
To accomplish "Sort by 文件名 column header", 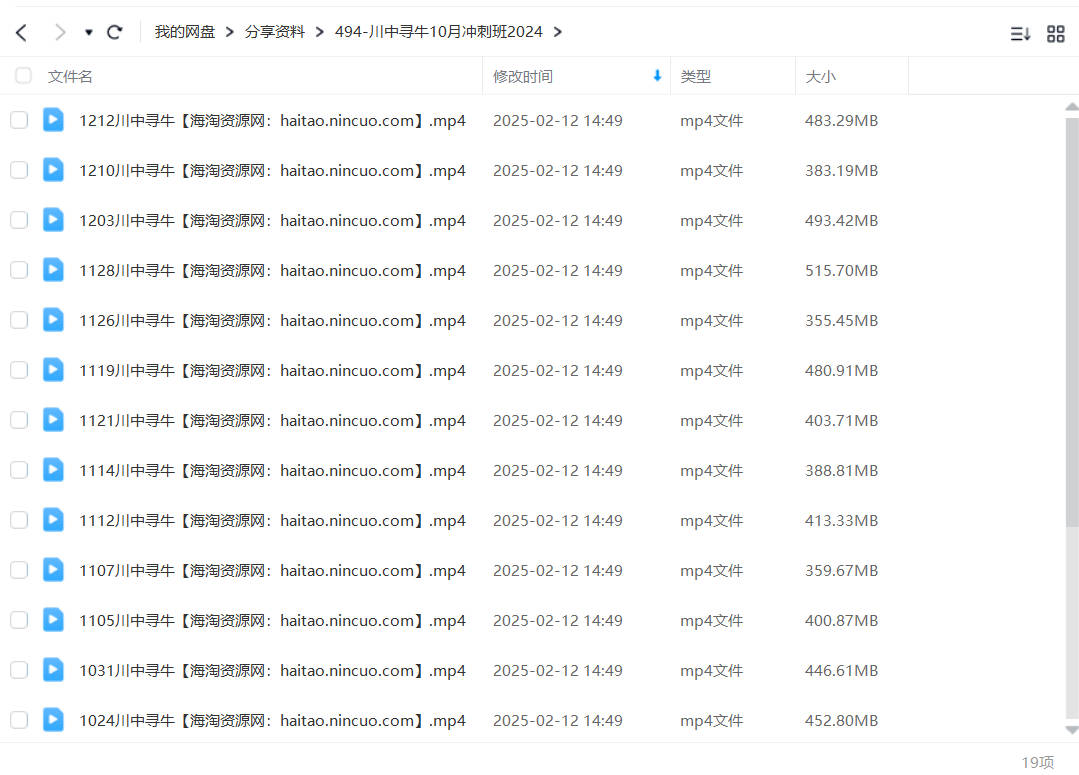I will tap(70, 76).
